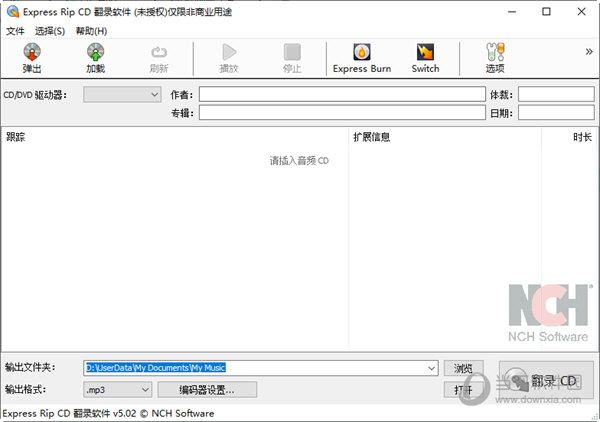This screenshot has width=600, height=422.
Task: Click into the 体裁 input field
Action: point(556,94)
